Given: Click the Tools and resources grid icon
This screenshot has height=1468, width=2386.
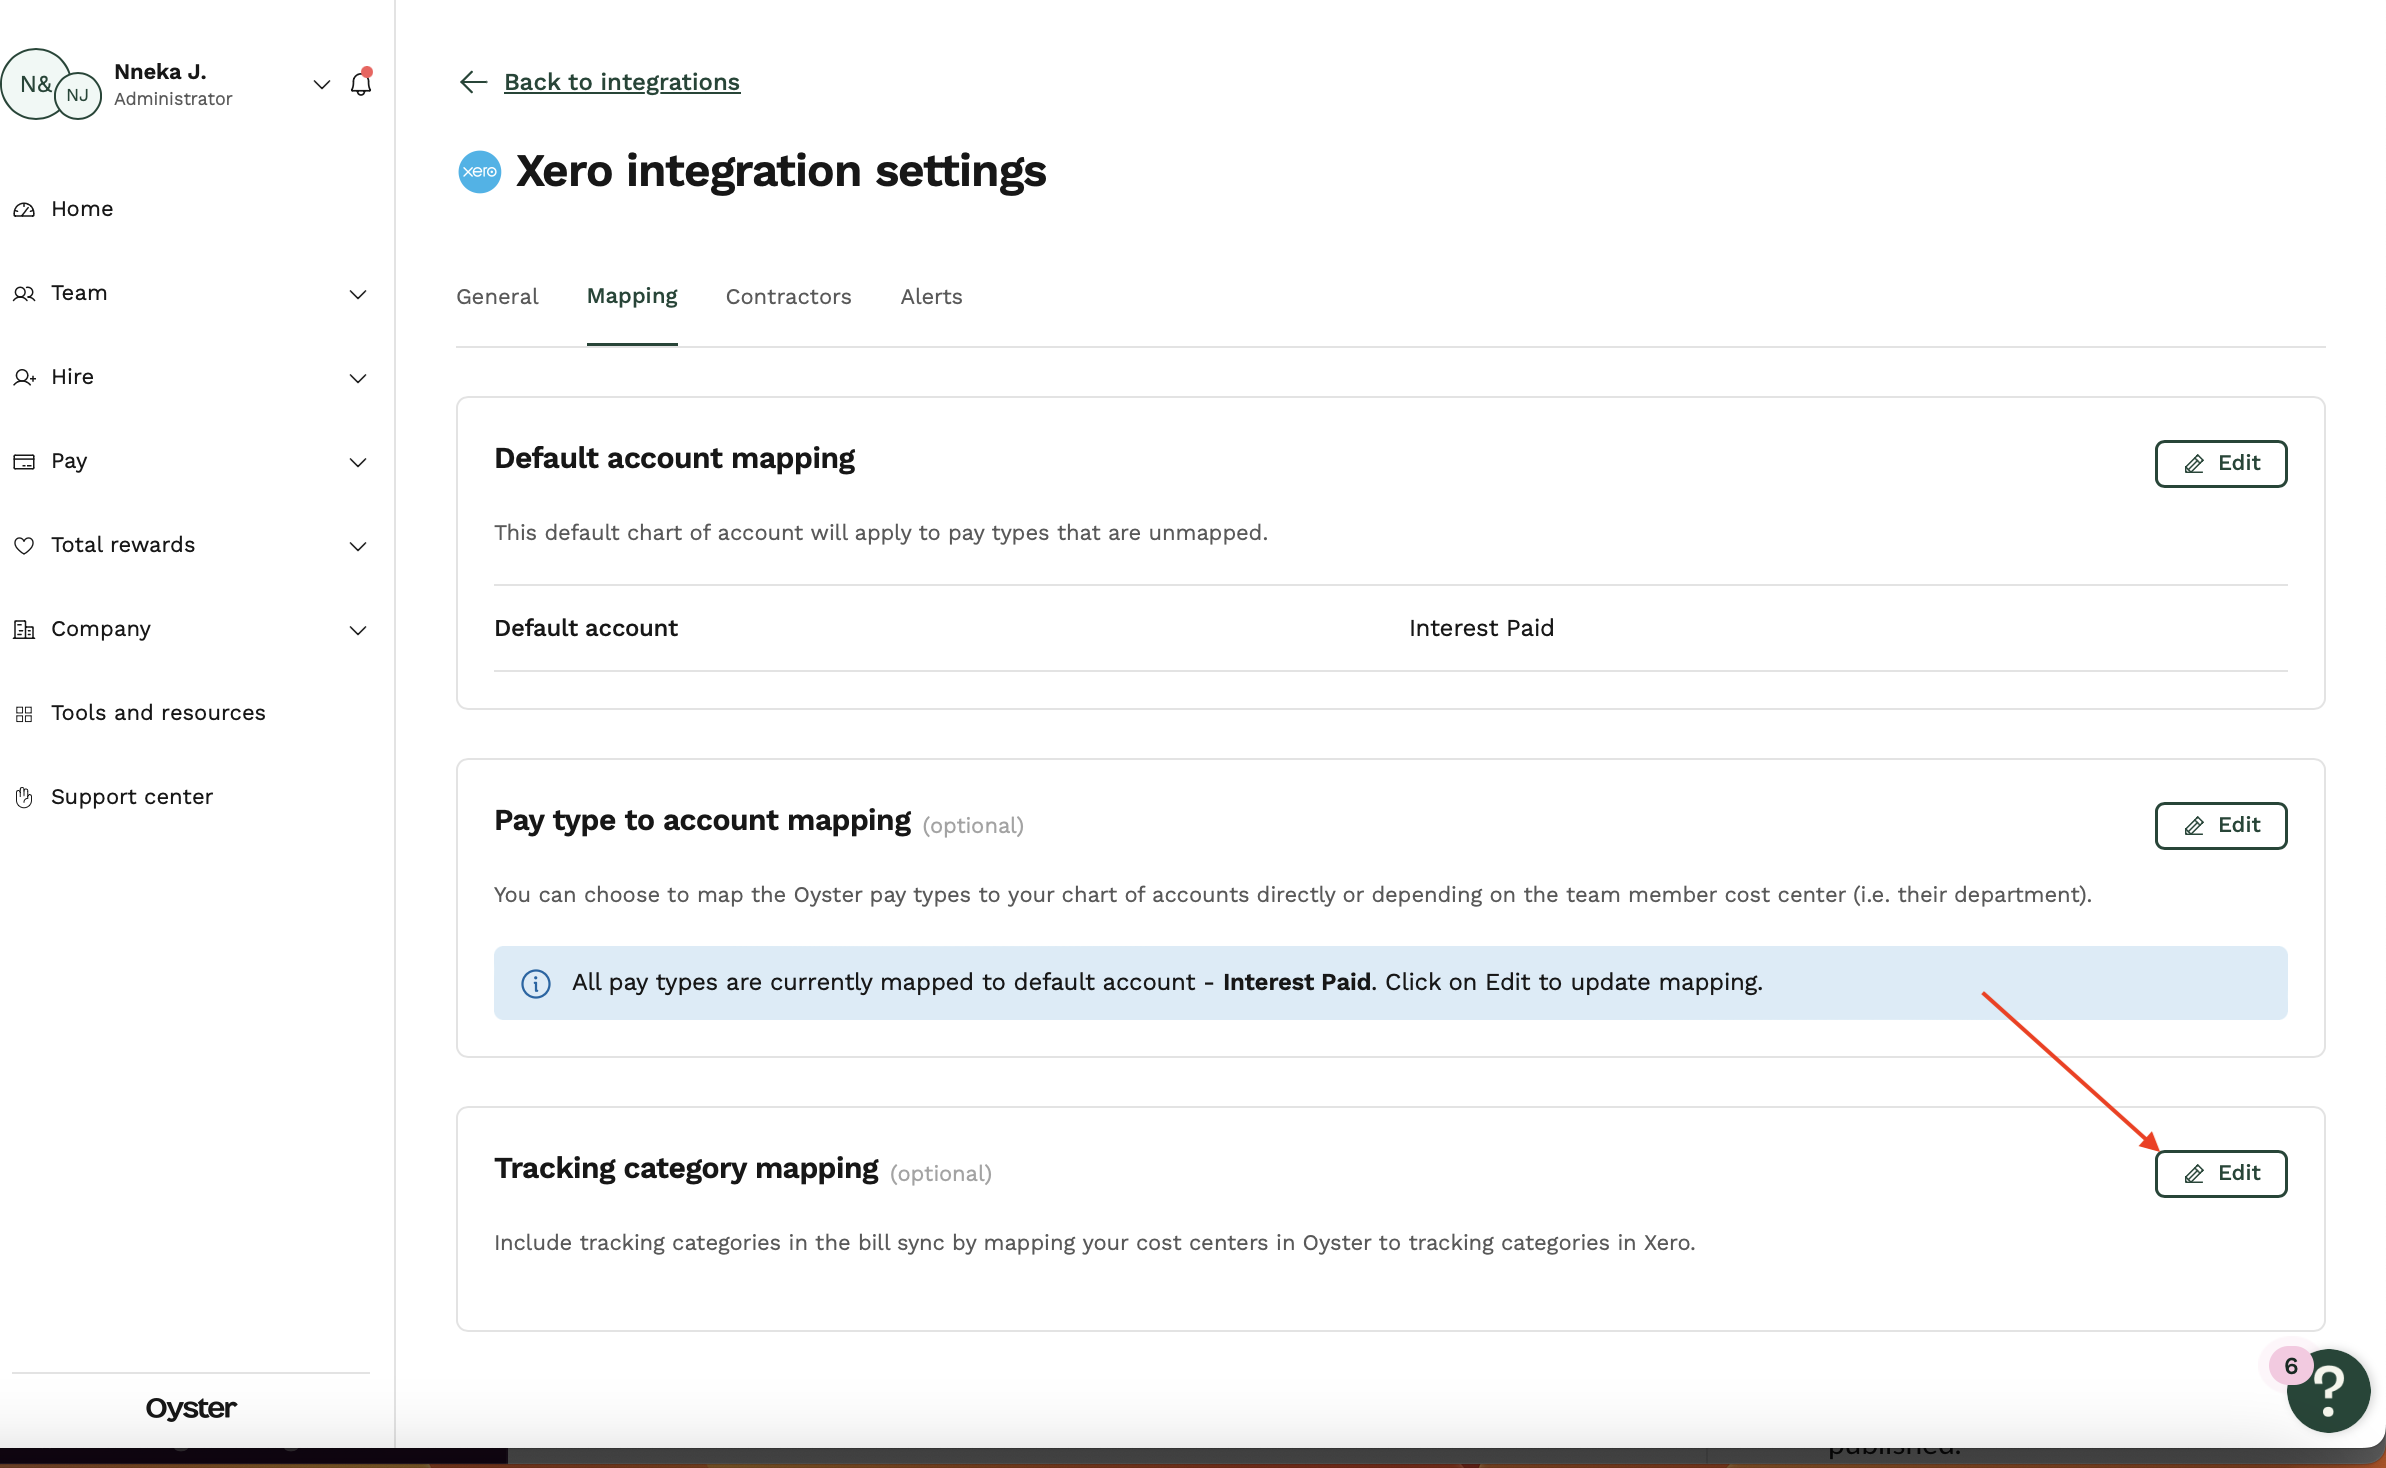Looking at the screenshot, I should pos(24,713).
